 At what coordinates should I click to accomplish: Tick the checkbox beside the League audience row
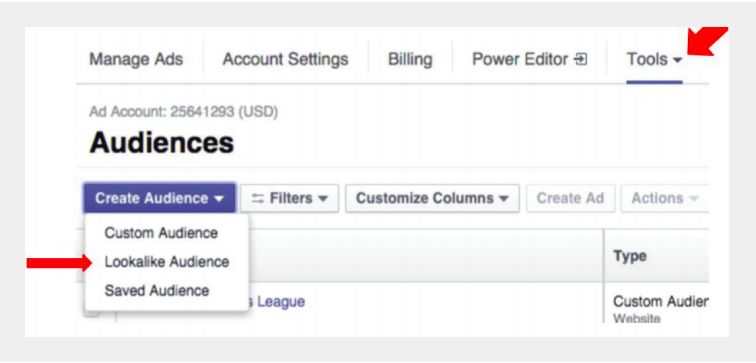pyautogui.click(x=94, y=311)
